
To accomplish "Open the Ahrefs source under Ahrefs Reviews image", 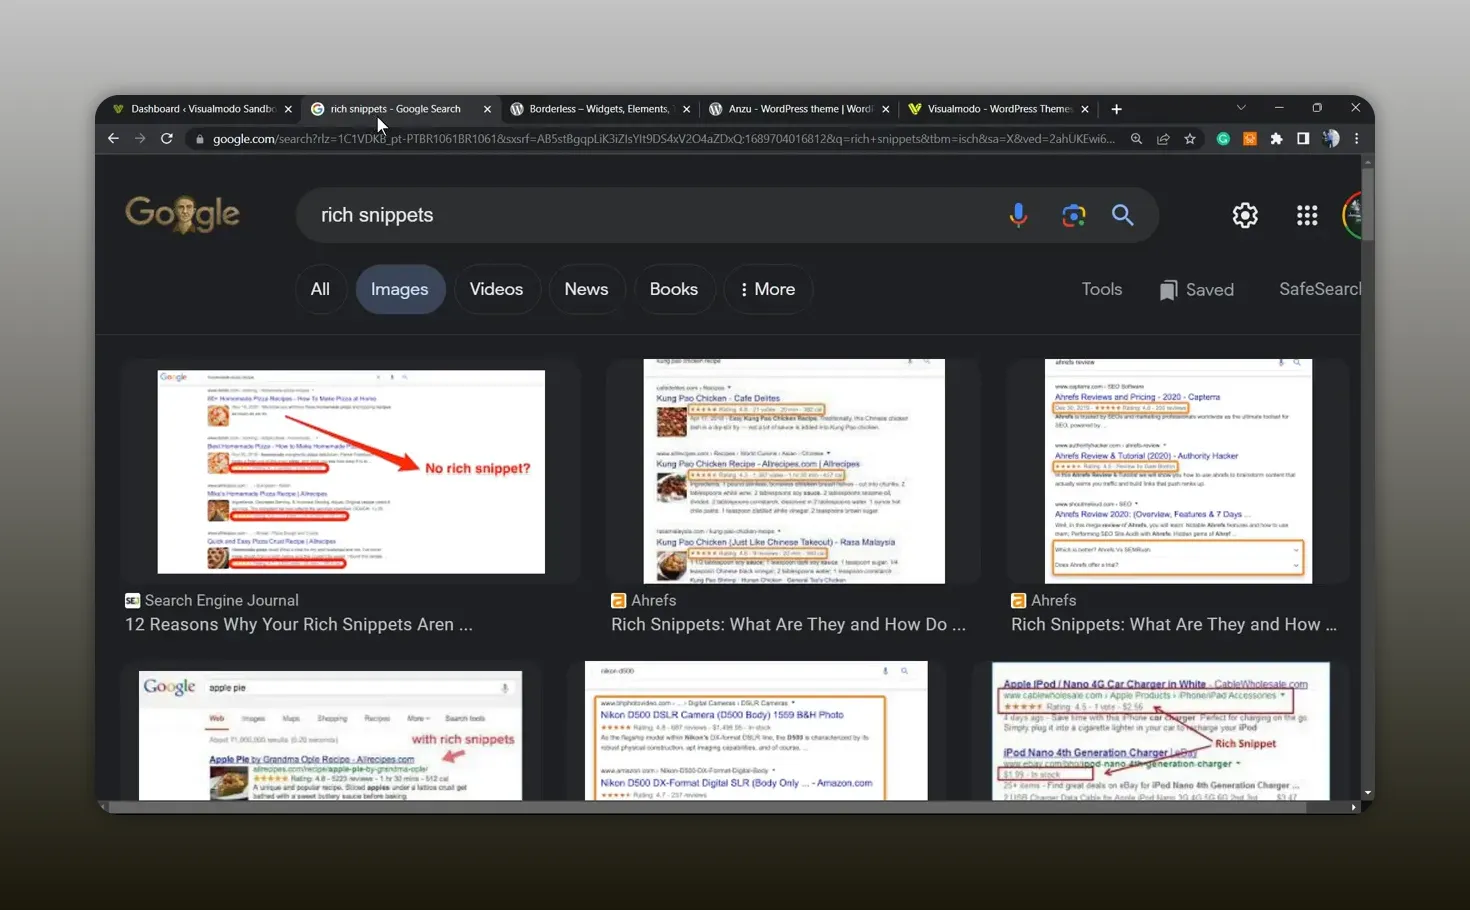I will (x=1043, y=600).
